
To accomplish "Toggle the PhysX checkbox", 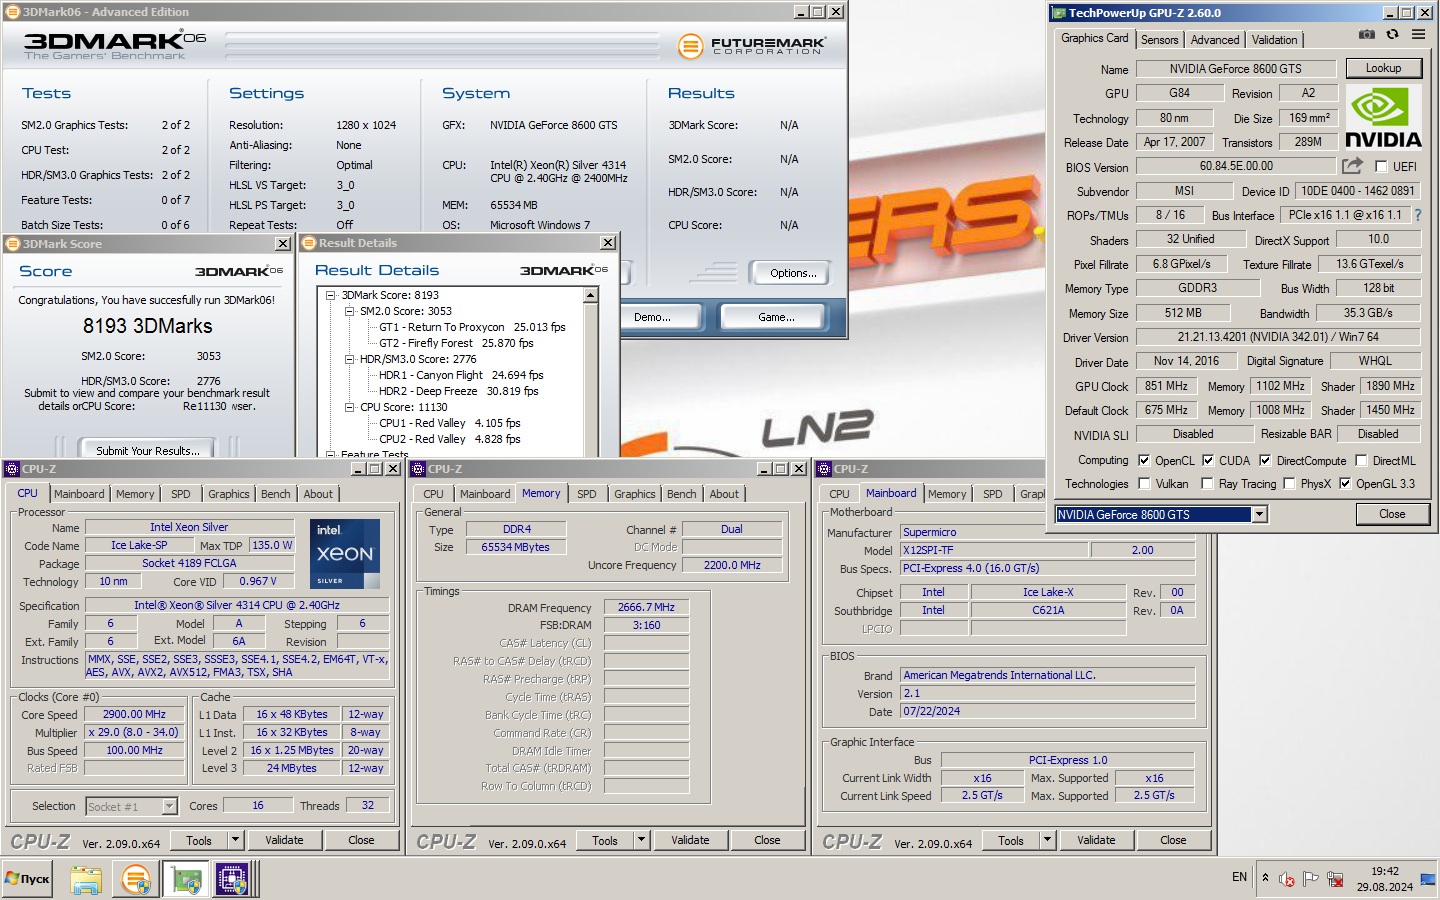I will click(1289, 484).
